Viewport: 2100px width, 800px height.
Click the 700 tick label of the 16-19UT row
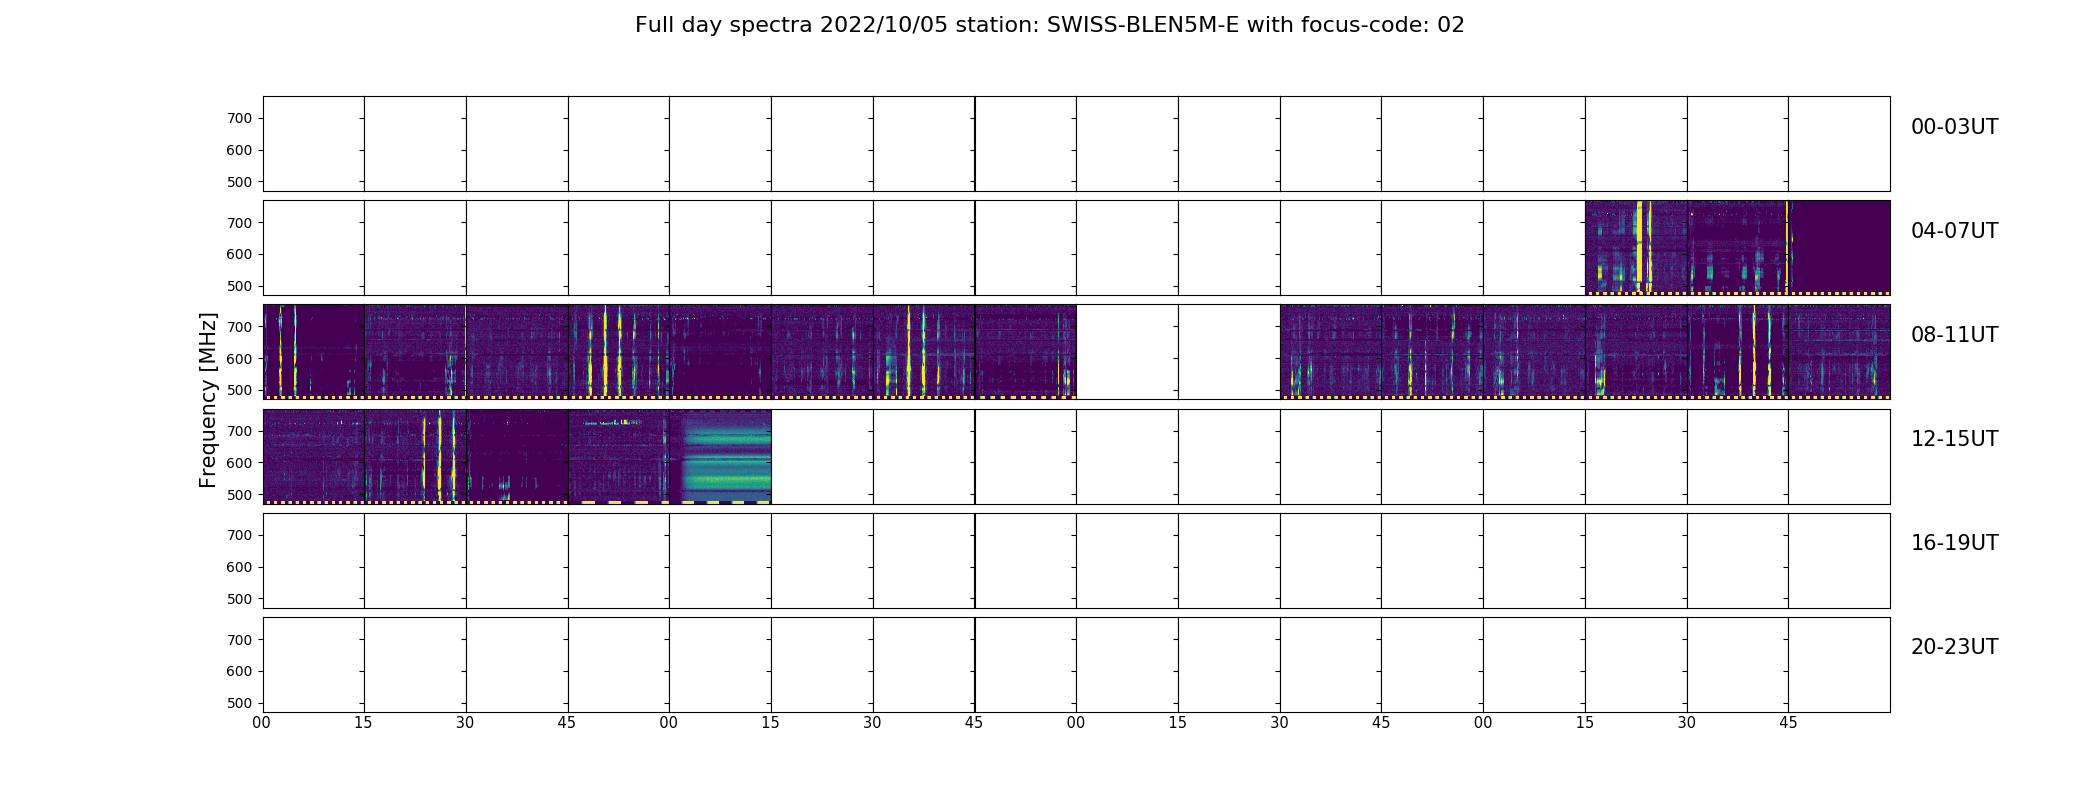click(x=240, y=535)
